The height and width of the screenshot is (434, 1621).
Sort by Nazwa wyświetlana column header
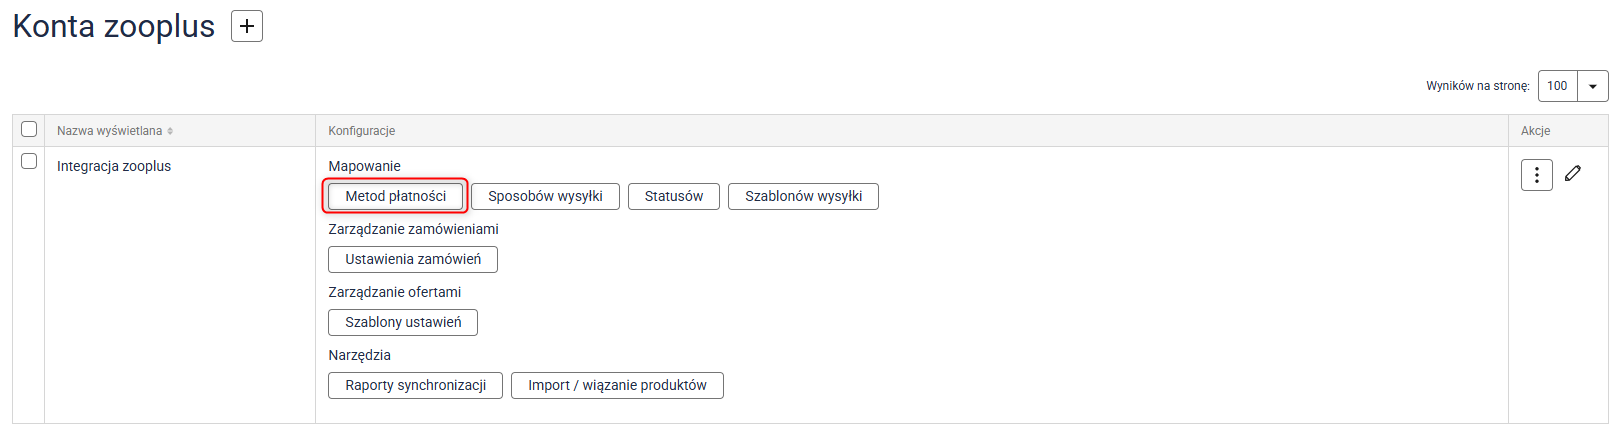click(x=109, y=131)
